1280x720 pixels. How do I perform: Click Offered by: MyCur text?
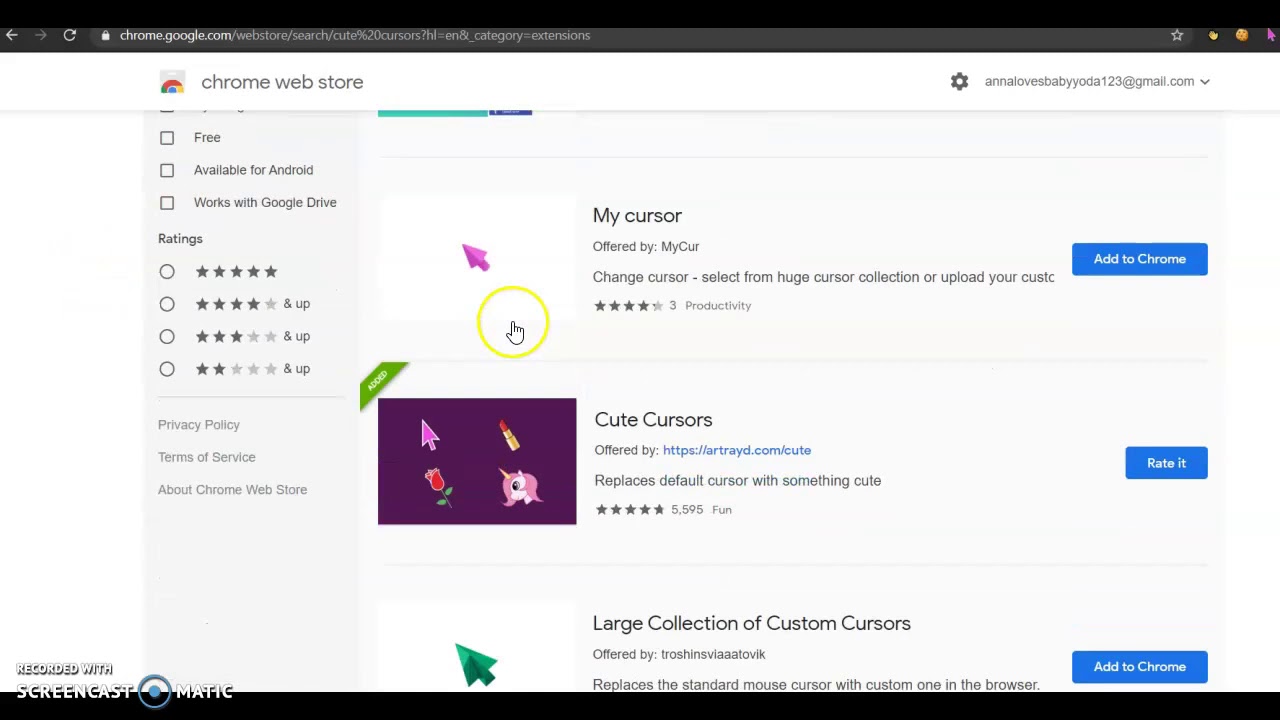click(x=646, y=247)
